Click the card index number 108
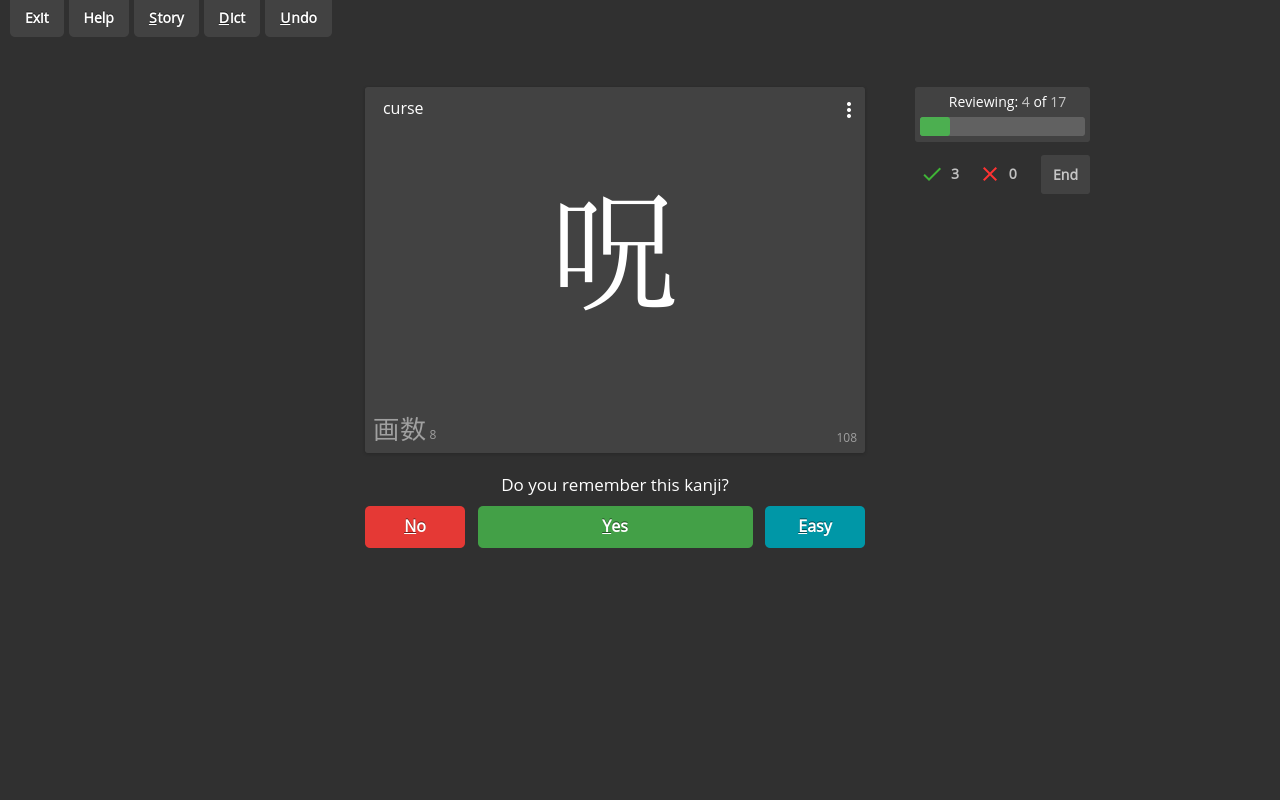Image resolution: width=1280 pixels, height=800 pixels. coord(846,437)
